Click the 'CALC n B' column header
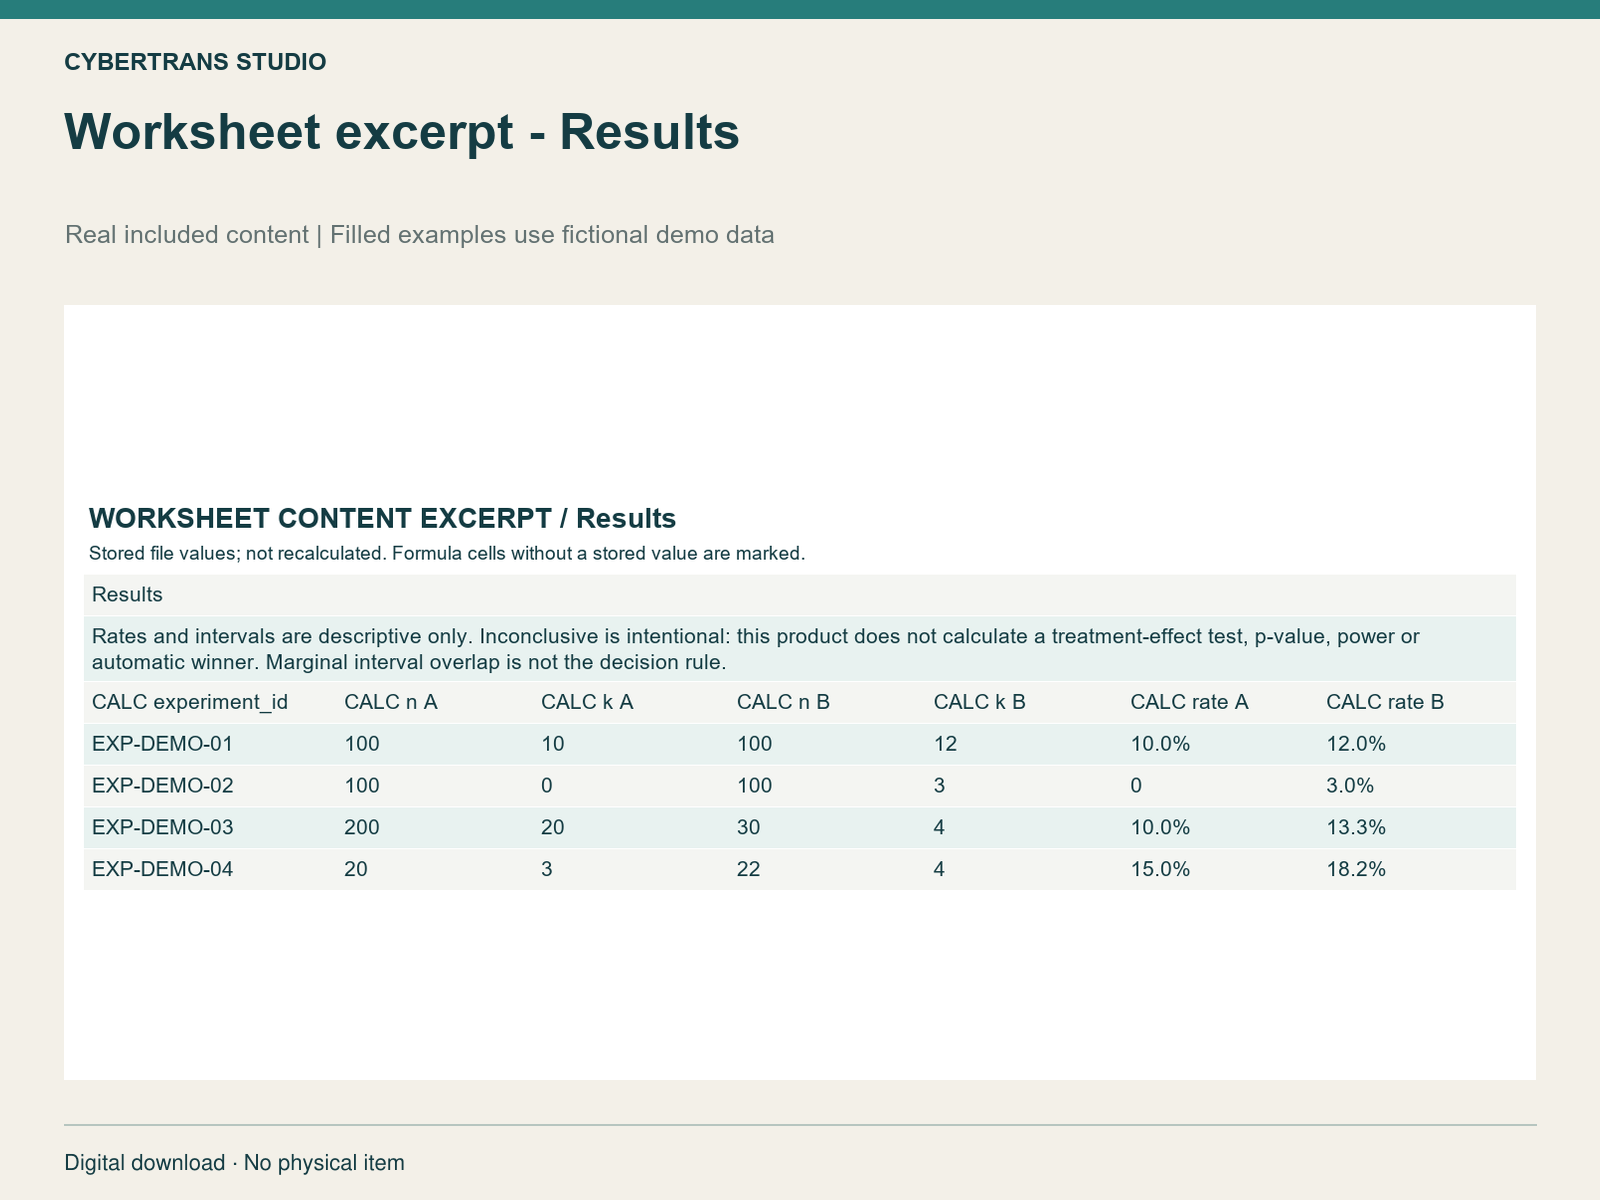 click(x=783, y=702)
